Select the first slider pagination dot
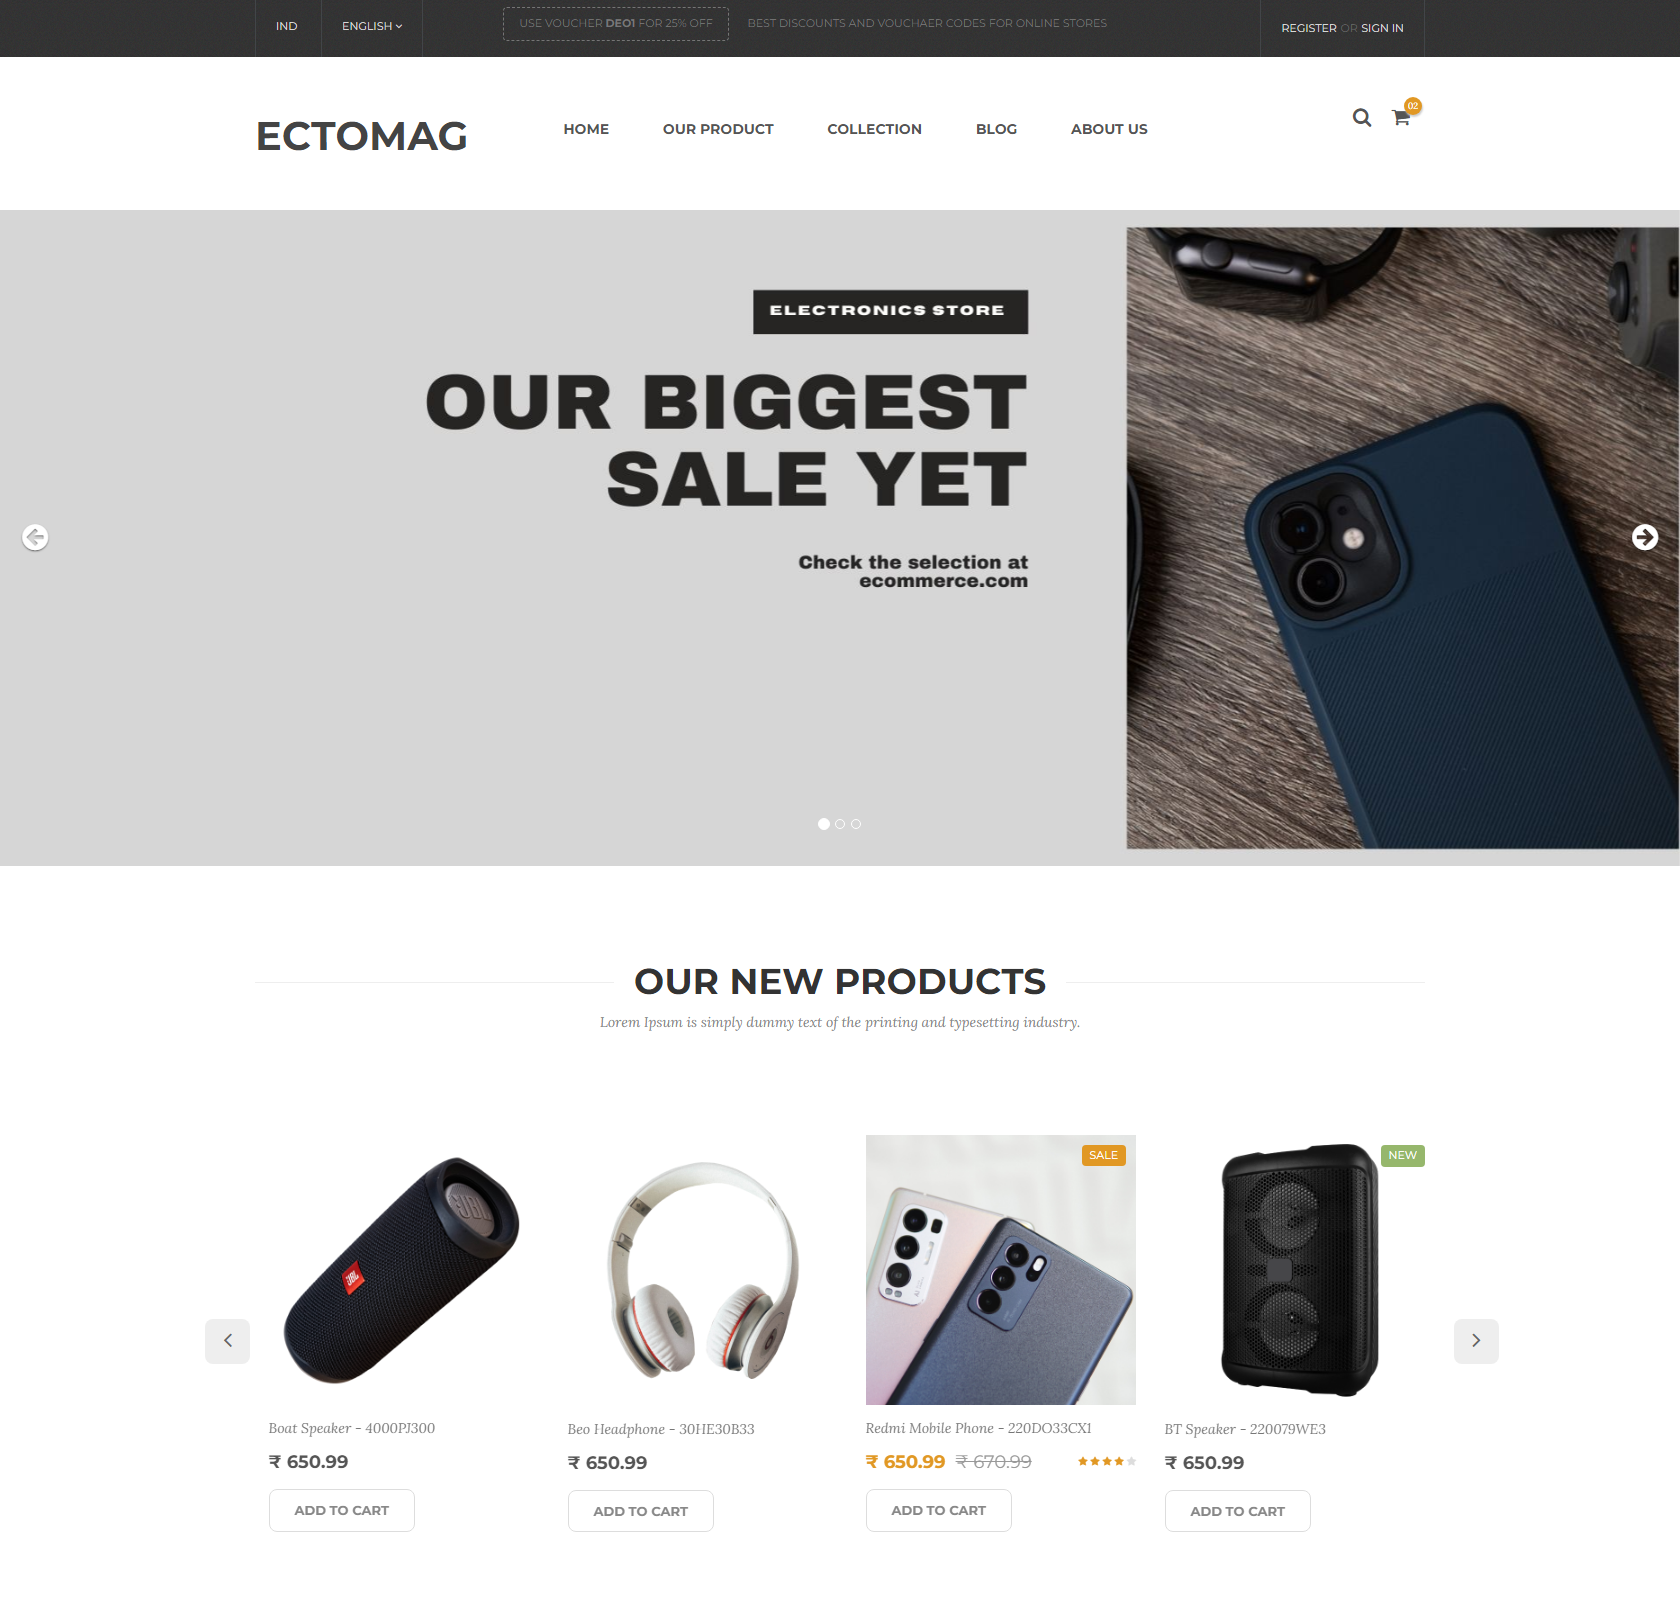Image resolution: width=1680 pixels, height=1601 pixels. tap(824, 824)
